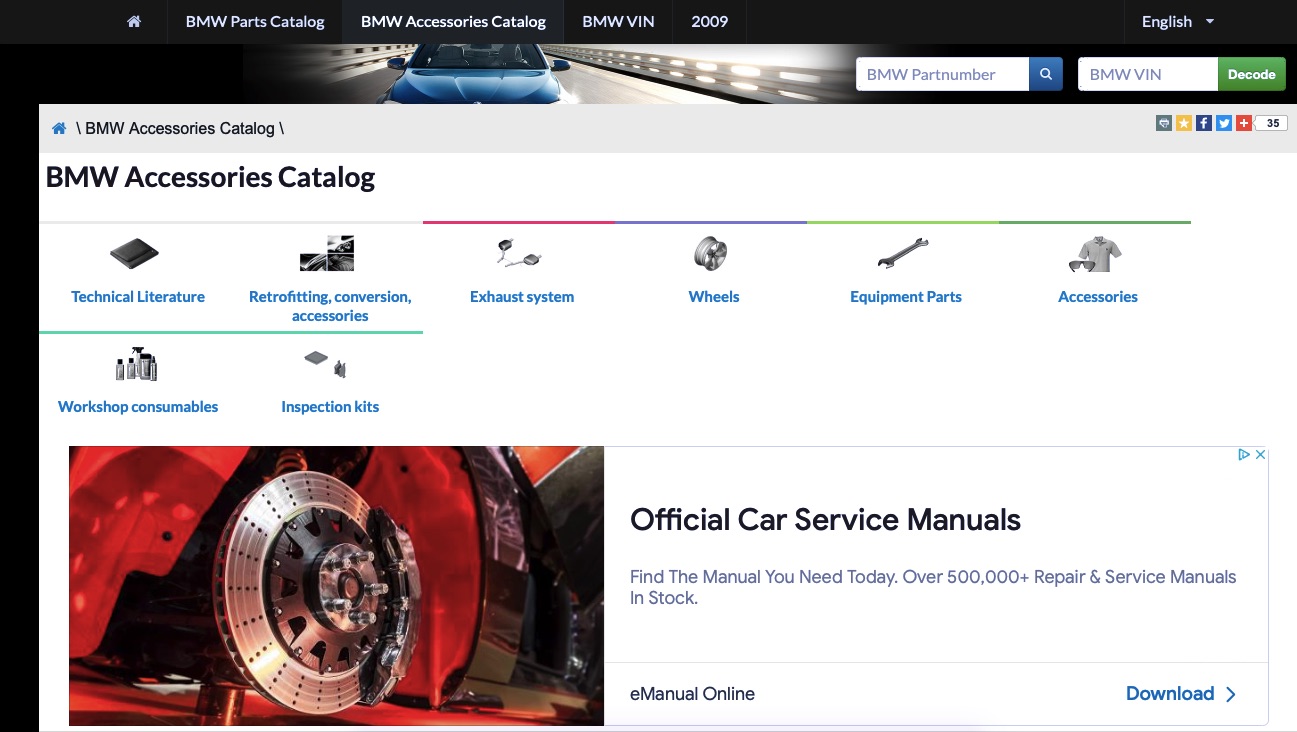1297x732 pixels.
Task: Click the Equipment Parts wrench icon
Action: coord(903,254)
